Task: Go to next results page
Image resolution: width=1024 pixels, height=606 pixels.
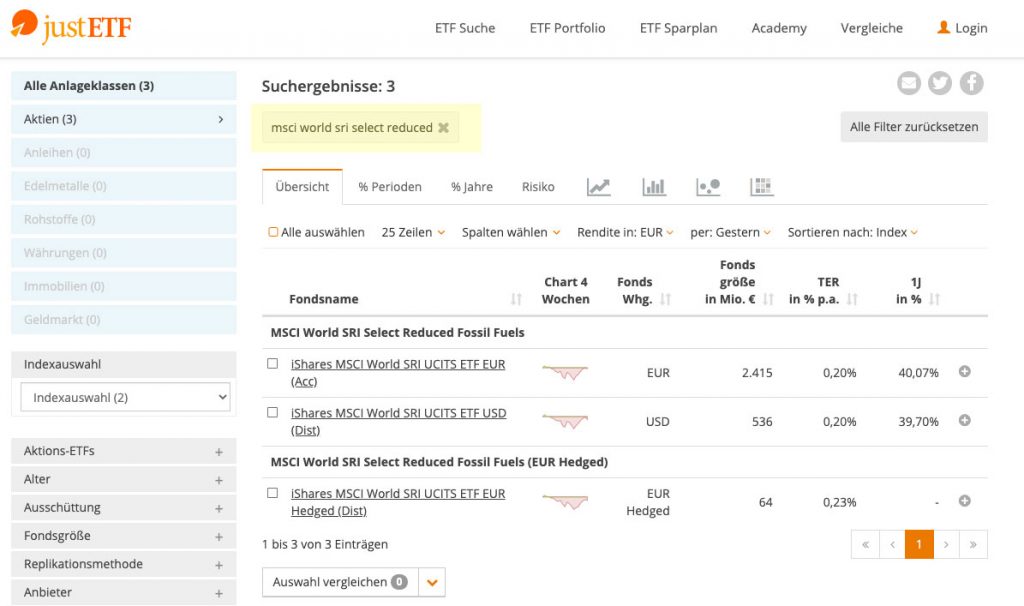Action: (x=946, y=544)
